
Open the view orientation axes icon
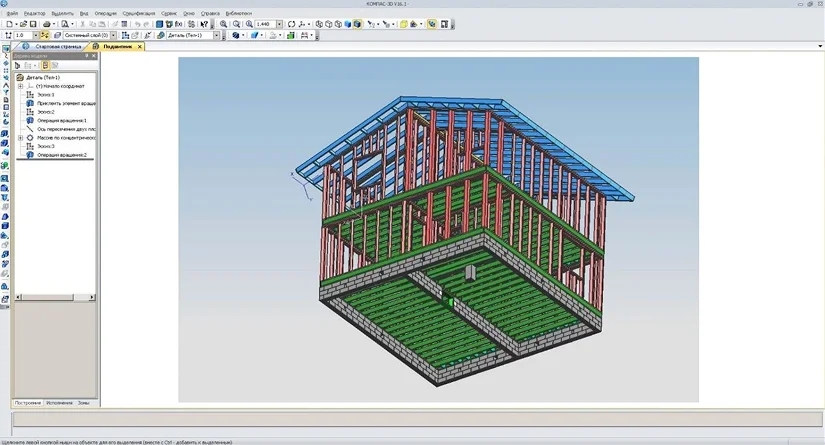(x=301, y=24)
